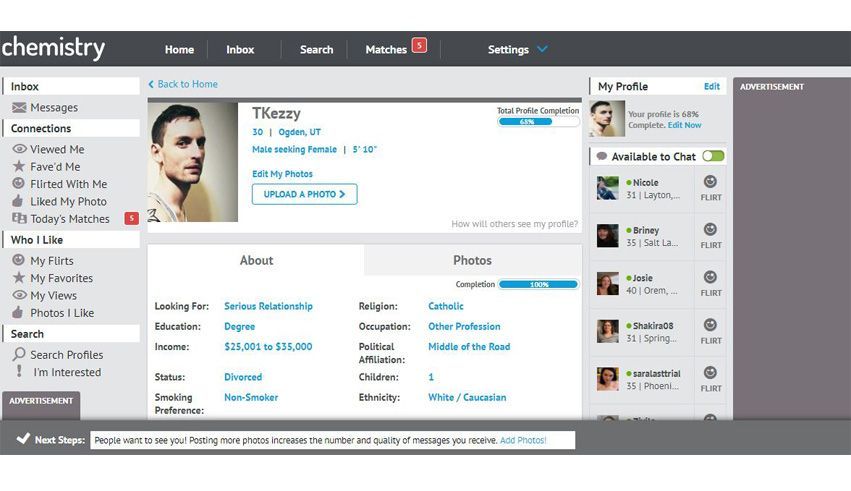Click I'm Interested exclamation icon

tap(20, 372)
